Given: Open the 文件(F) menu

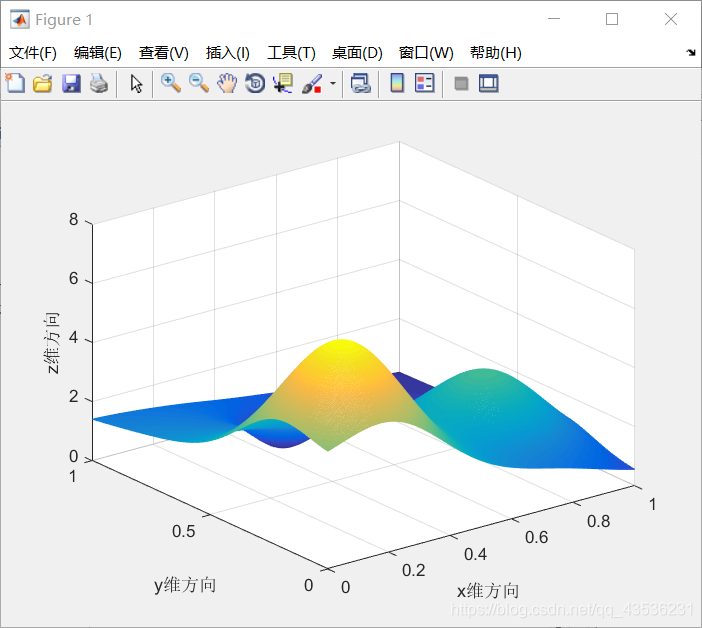Looking at the screenshot, I should click(33, 53).
